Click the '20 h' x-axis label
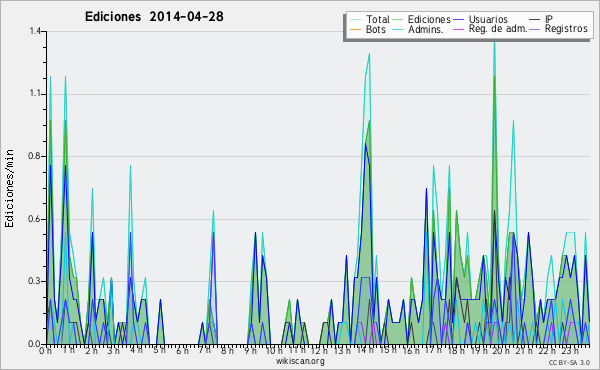Viewport: 600px width, 370px height. 501,350
